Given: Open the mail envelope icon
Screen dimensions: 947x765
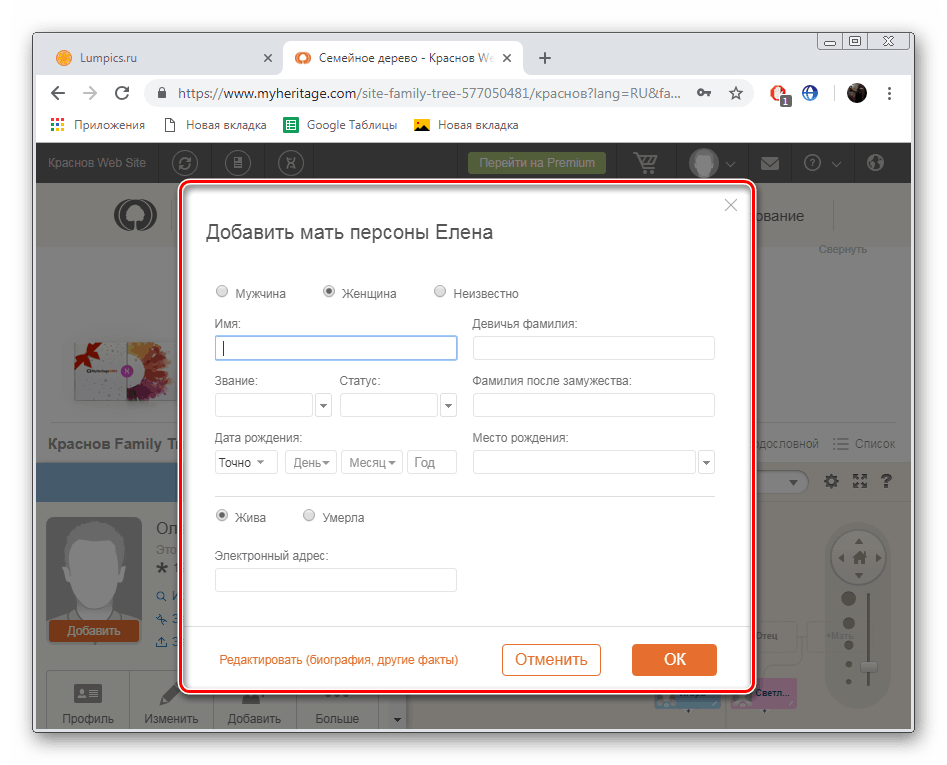Looking at the screenshot, I should [769, 162].
